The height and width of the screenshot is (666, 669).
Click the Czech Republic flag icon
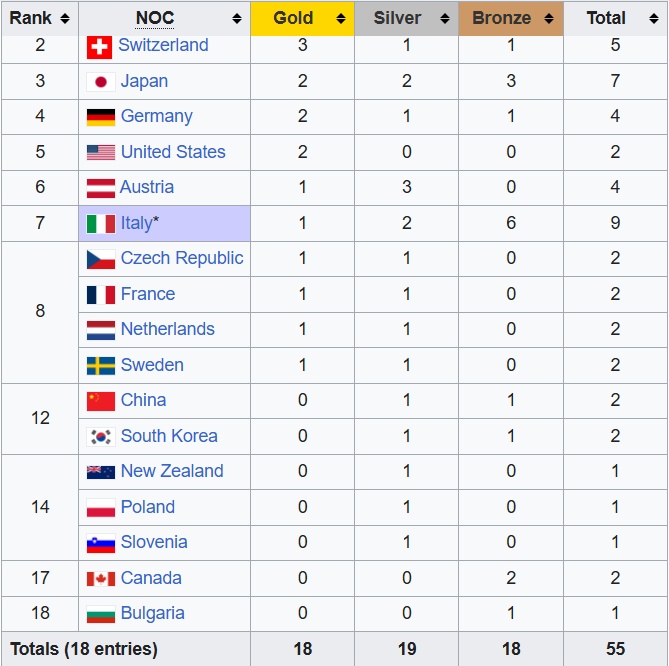pos(101,259)
